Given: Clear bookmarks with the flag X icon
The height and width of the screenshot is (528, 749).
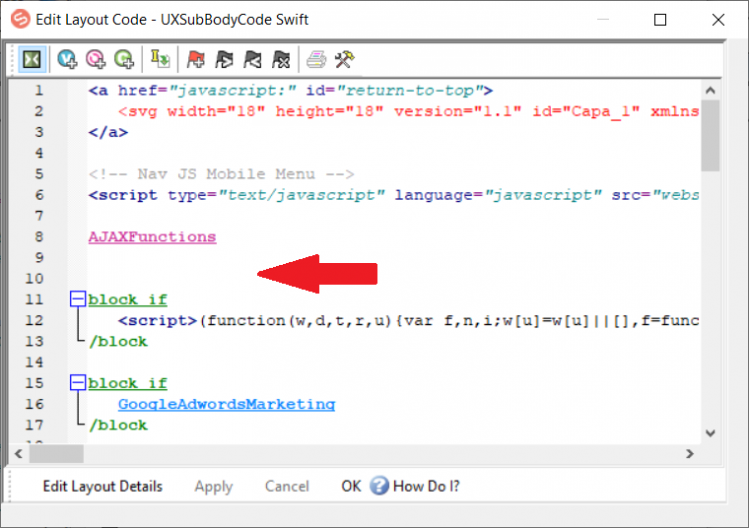Looking at the screenshot, I should click(280, 59).
